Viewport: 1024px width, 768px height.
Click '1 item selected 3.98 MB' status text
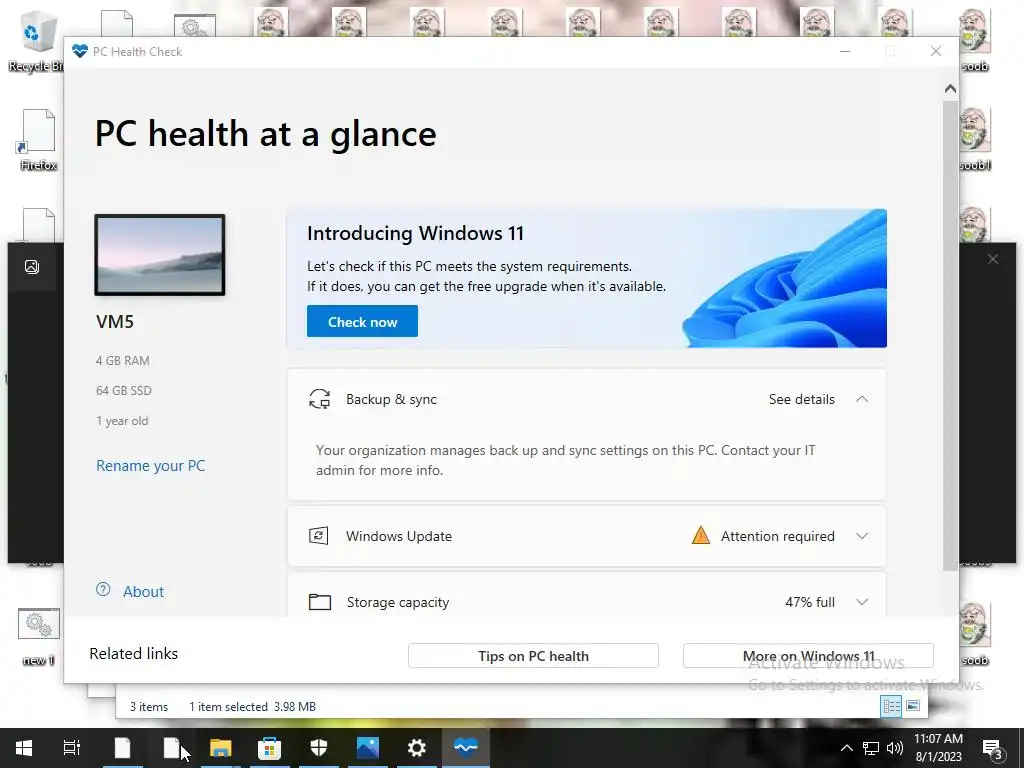click(x=252, y=707)
